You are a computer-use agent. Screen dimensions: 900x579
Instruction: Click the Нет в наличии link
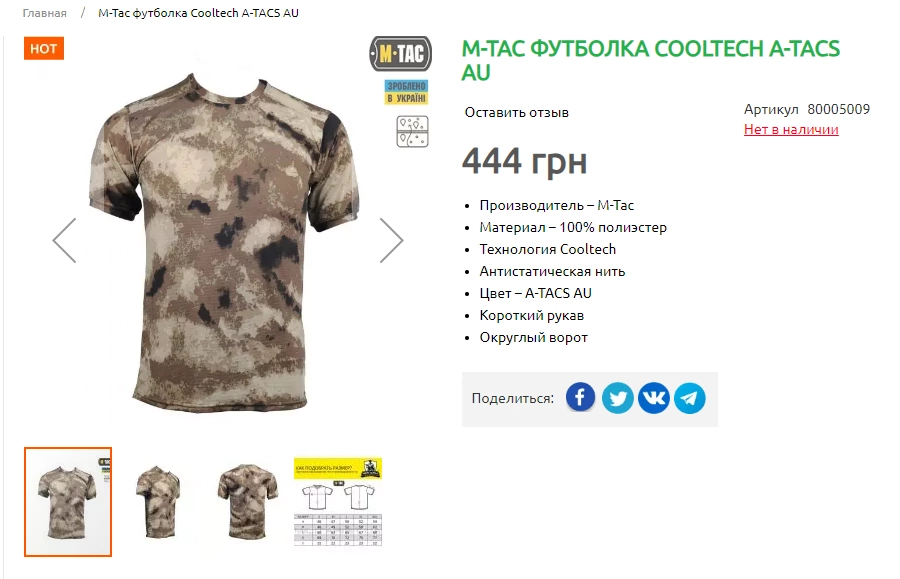[791, 130]
